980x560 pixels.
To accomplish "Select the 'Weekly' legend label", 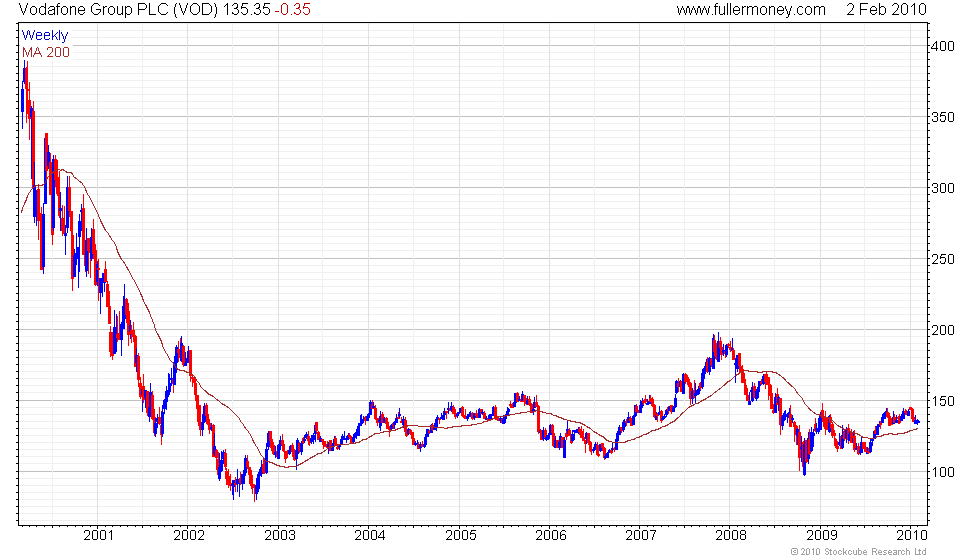I will tap(45, 36).
